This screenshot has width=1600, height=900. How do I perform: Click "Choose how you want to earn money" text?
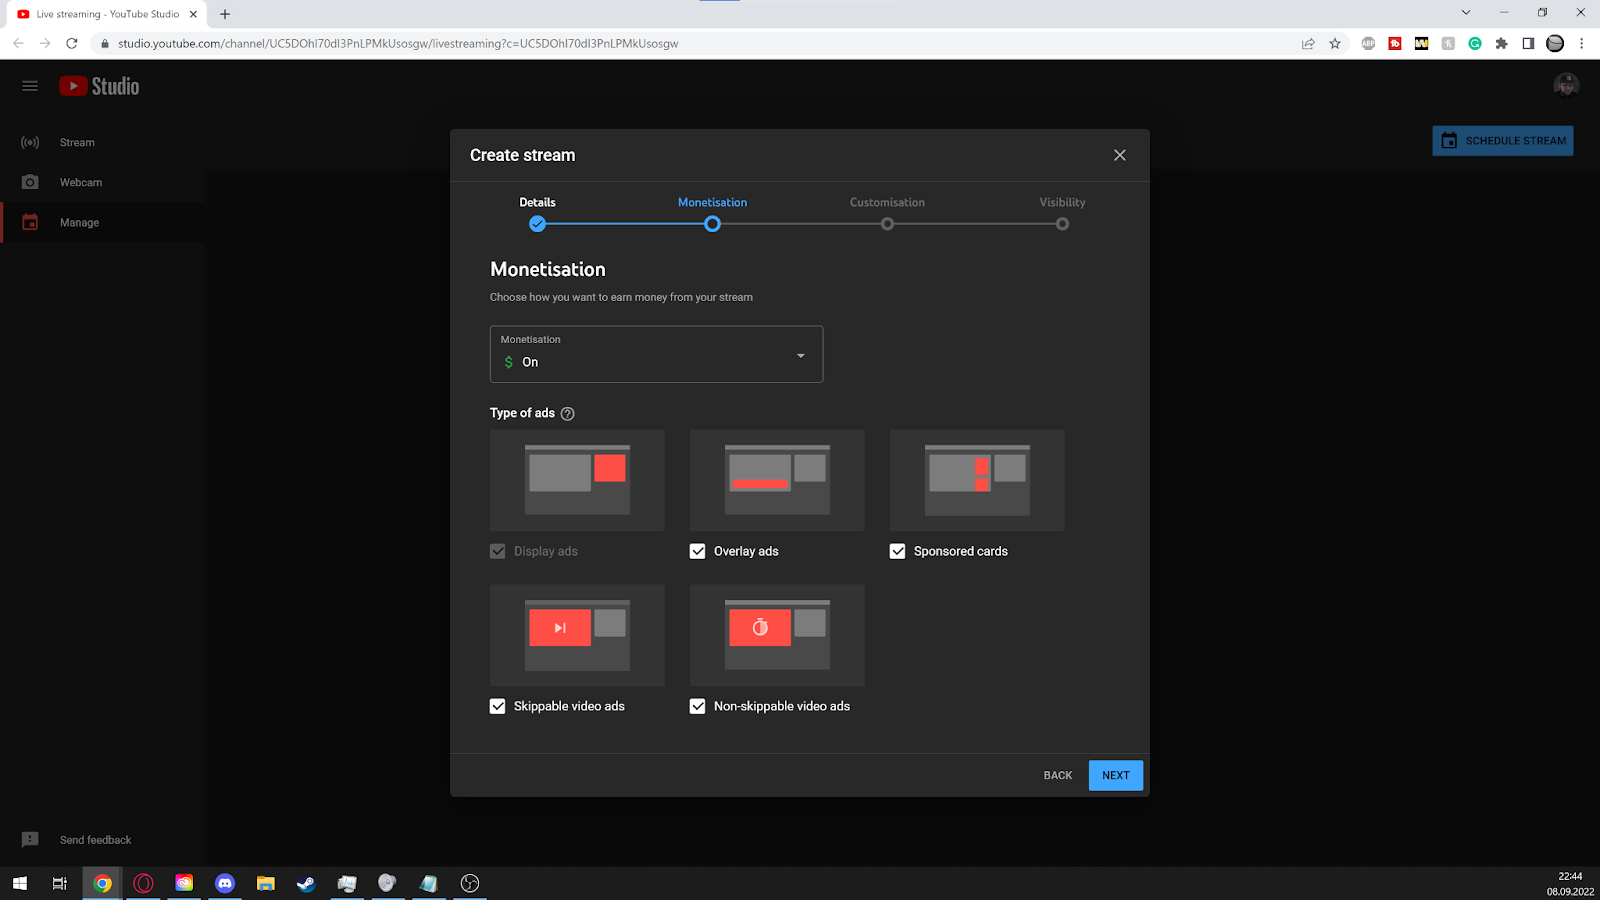click(x=621, y=297)
